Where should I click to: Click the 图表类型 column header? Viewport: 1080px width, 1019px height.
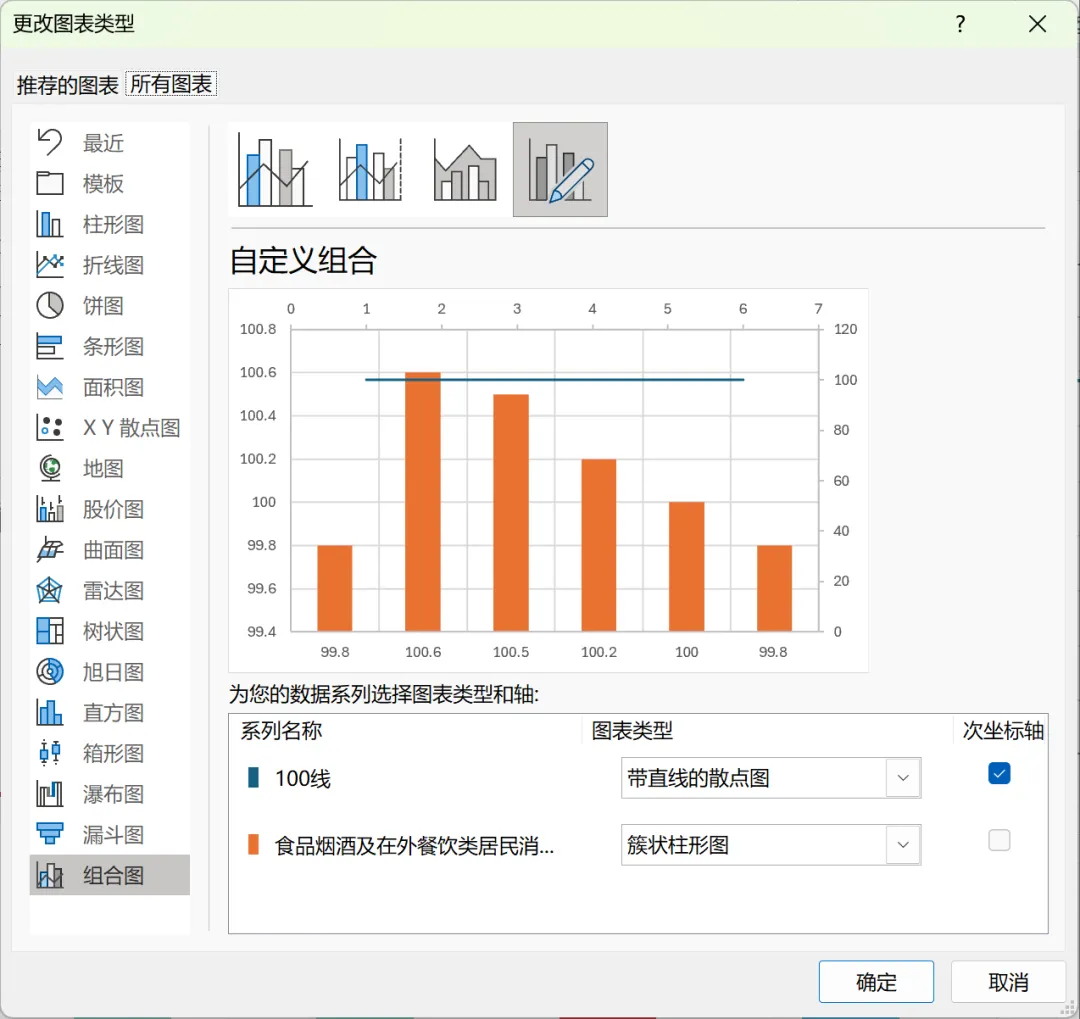632,730
